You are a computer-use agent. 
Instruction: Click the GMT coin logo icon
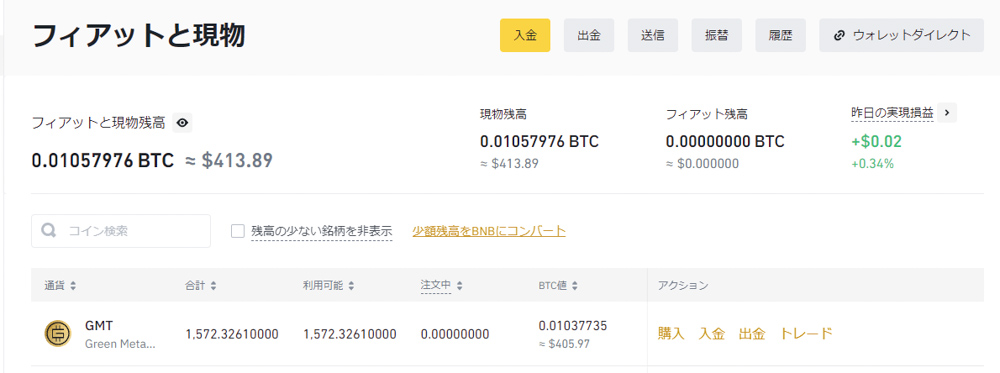[58, 333]
